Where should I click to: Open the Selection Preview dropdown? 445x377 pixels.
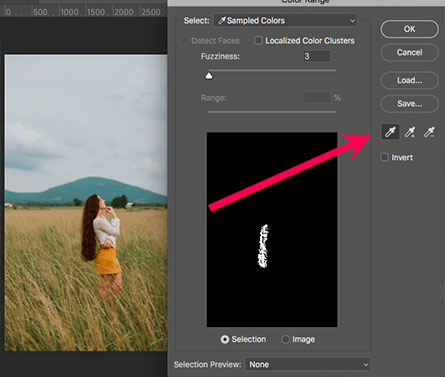(308, 364)
